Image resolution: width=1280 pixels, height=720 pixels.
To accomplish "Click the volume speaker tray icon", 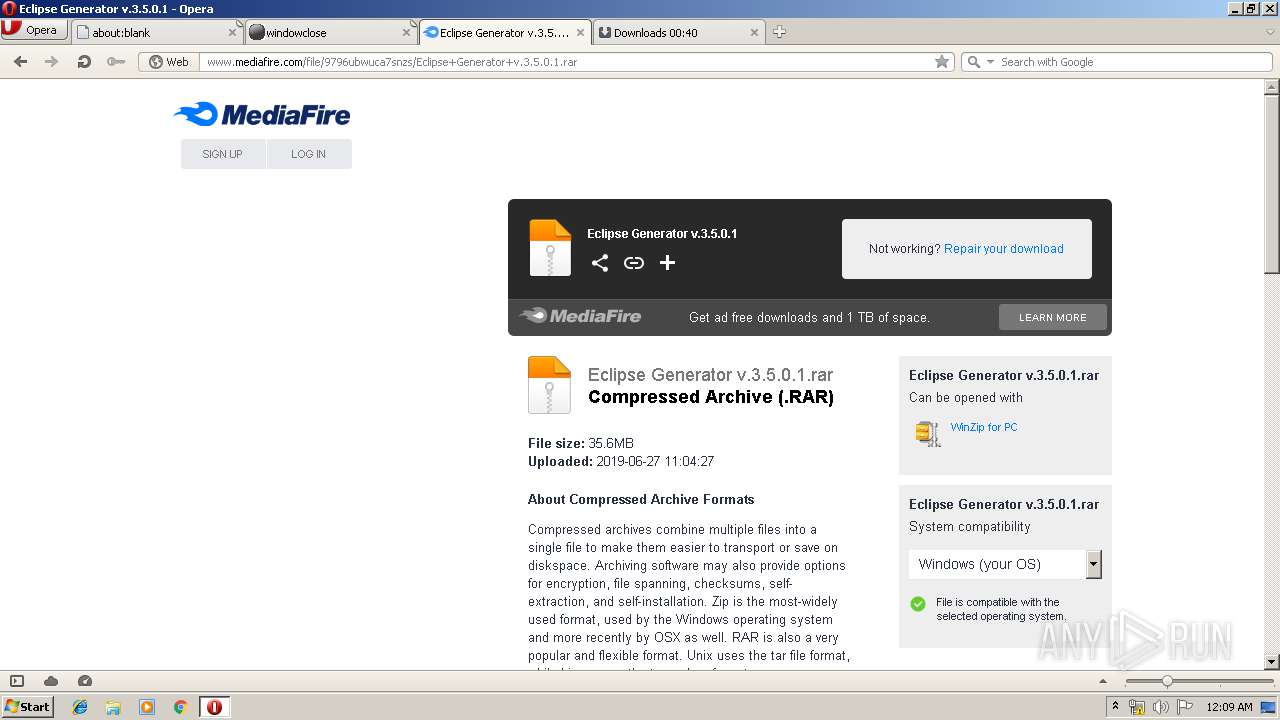I will click(1161, 707).
